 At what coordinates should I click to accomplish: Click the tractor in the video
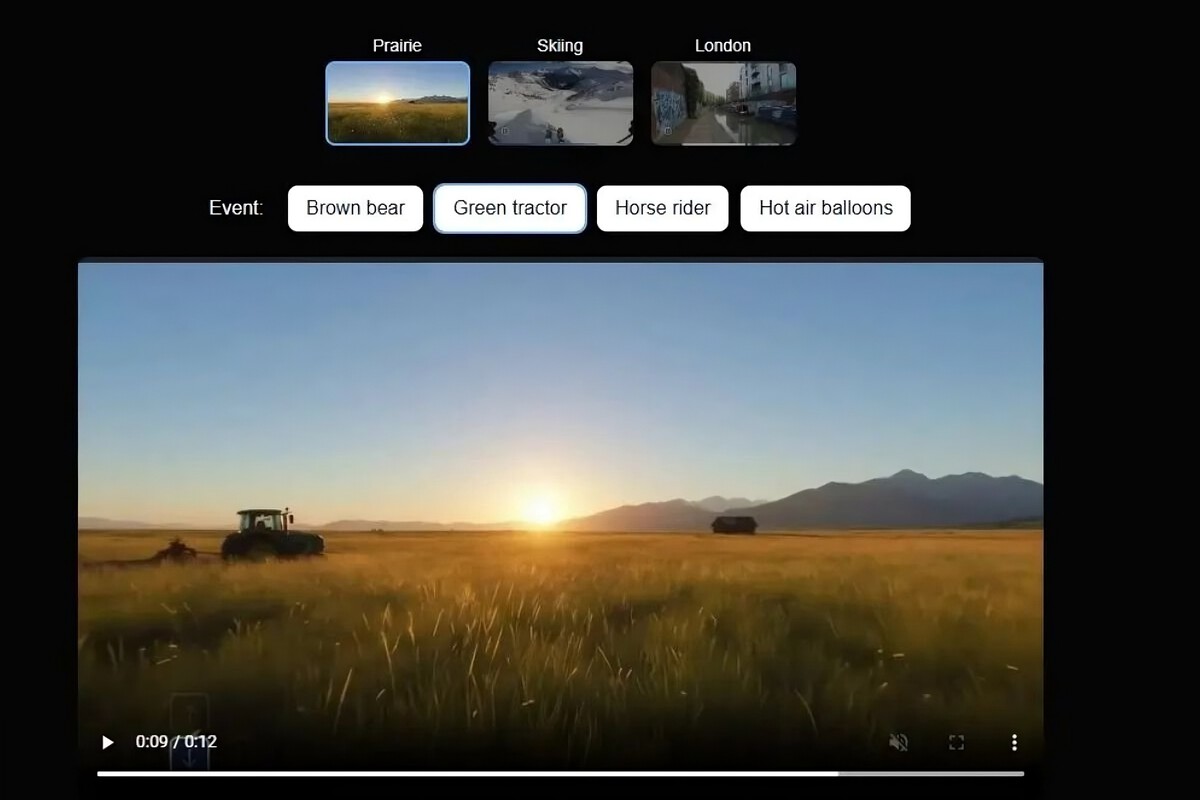tap(270, 535)
